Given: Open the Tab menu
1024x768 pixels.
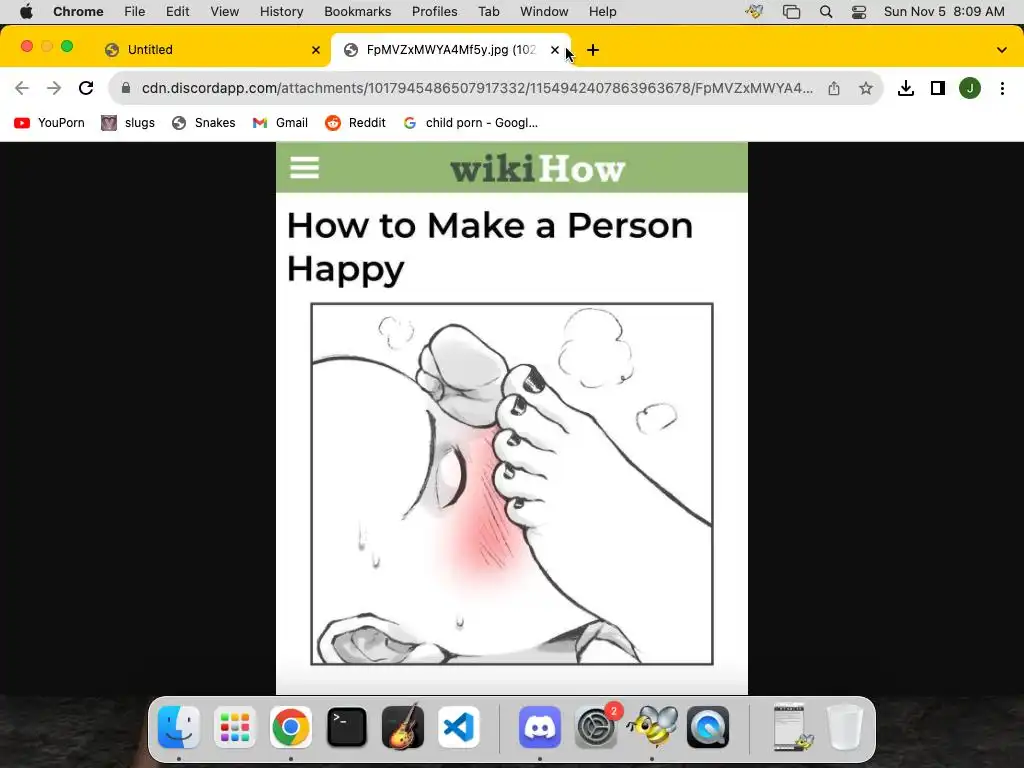Looking at the screenshot, I should pyautogui.click(x=488, y=12).
